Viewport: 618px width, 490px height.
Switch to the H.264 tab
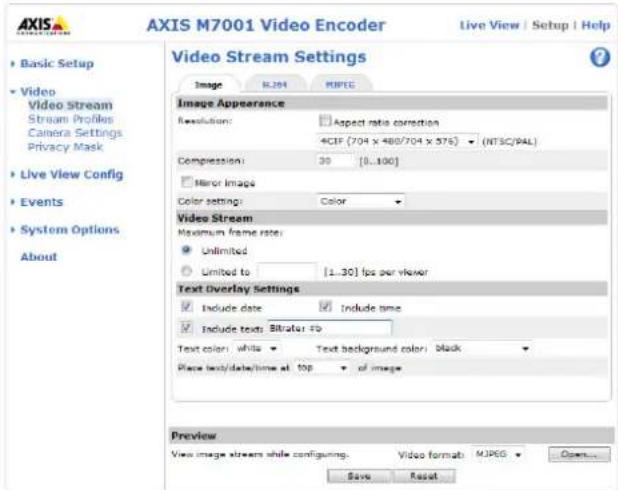[275, 84]
